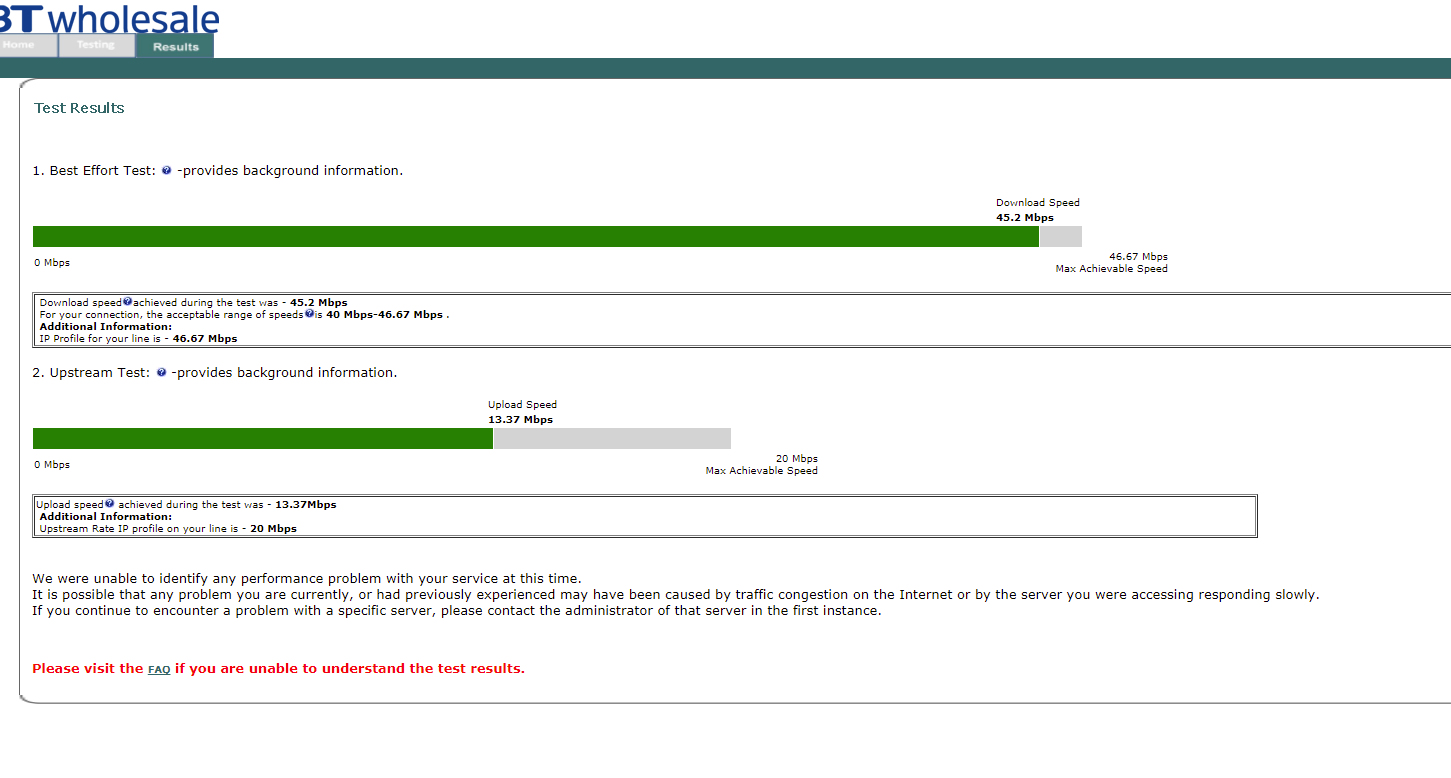Viewport: 1451px width, 778px height.
Task: Click the 'unable to identify any performance problem' message
Action: click(306, 579)
